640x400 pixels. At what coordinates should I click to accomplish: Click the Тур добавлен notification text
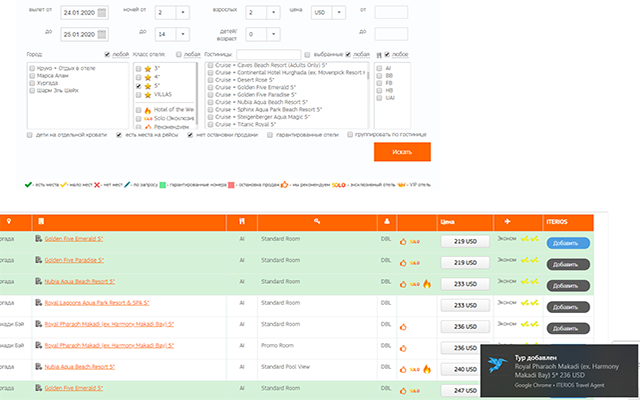535,358
